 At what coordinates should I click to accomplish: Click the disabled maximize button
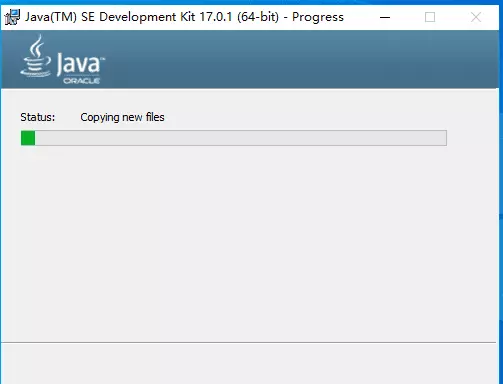[x=430, y=17]
